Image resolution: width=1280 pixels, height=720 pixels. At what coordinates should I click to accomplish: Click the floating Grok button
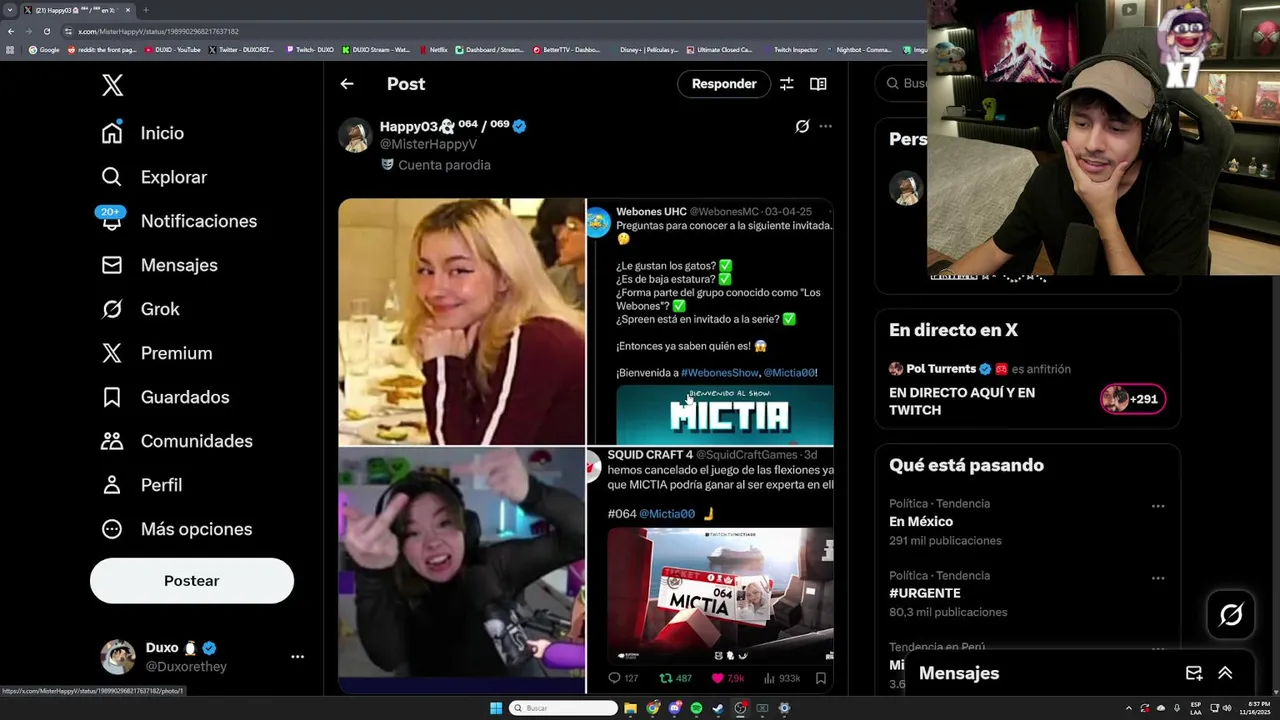point(1231,615)
